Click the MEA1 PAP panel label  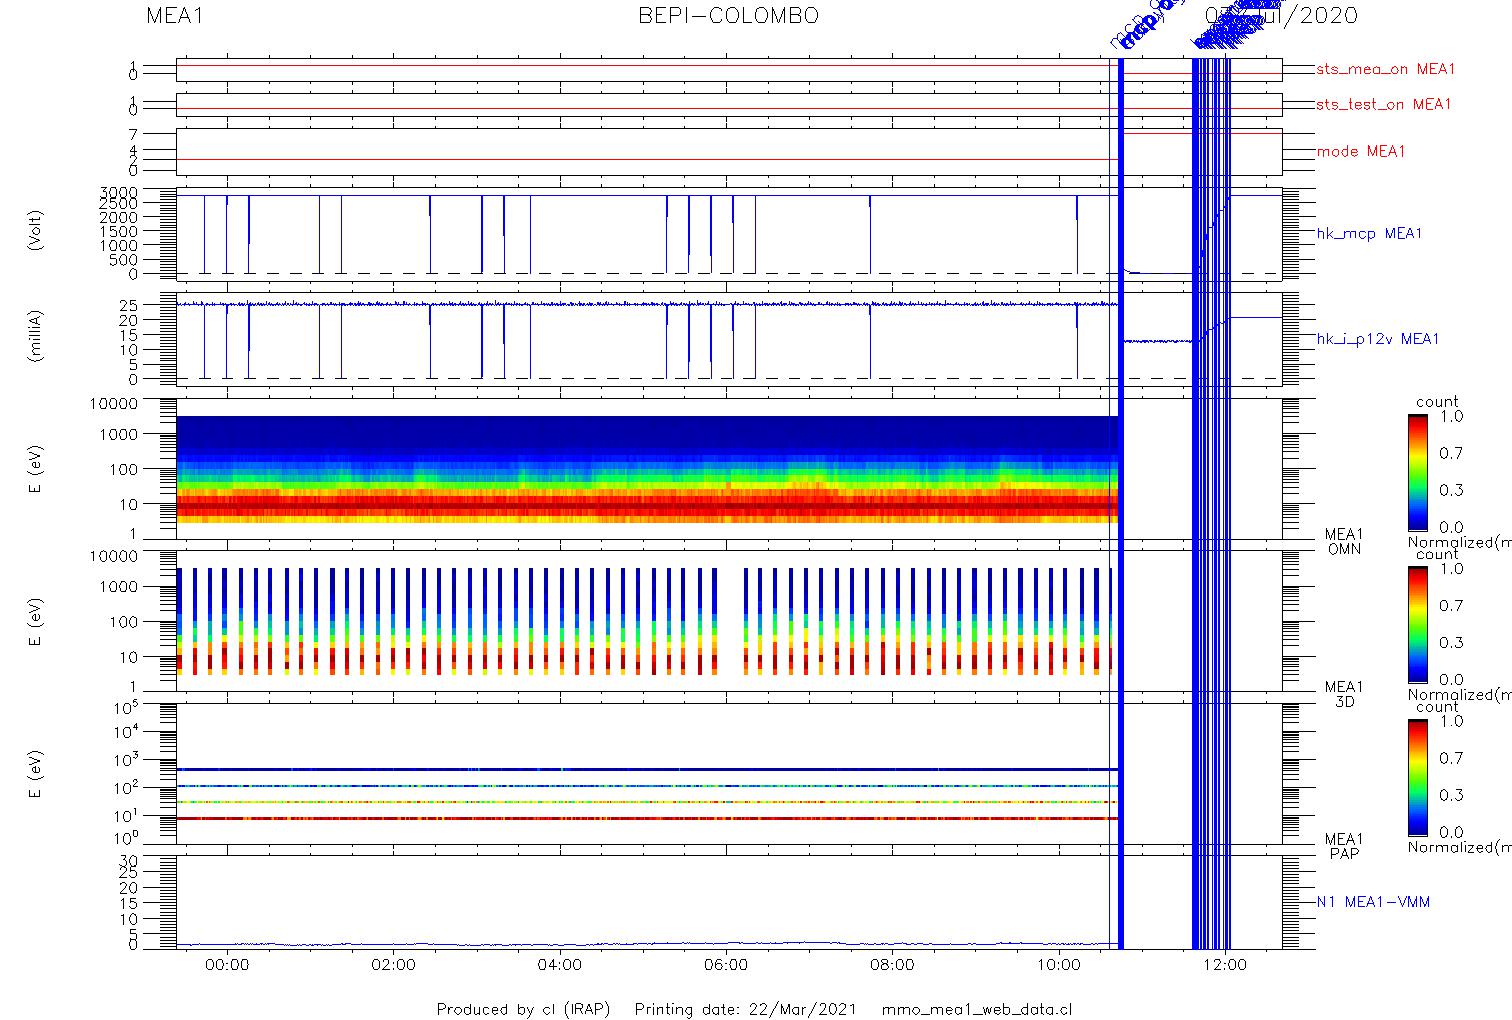(x=1344, y=846)
